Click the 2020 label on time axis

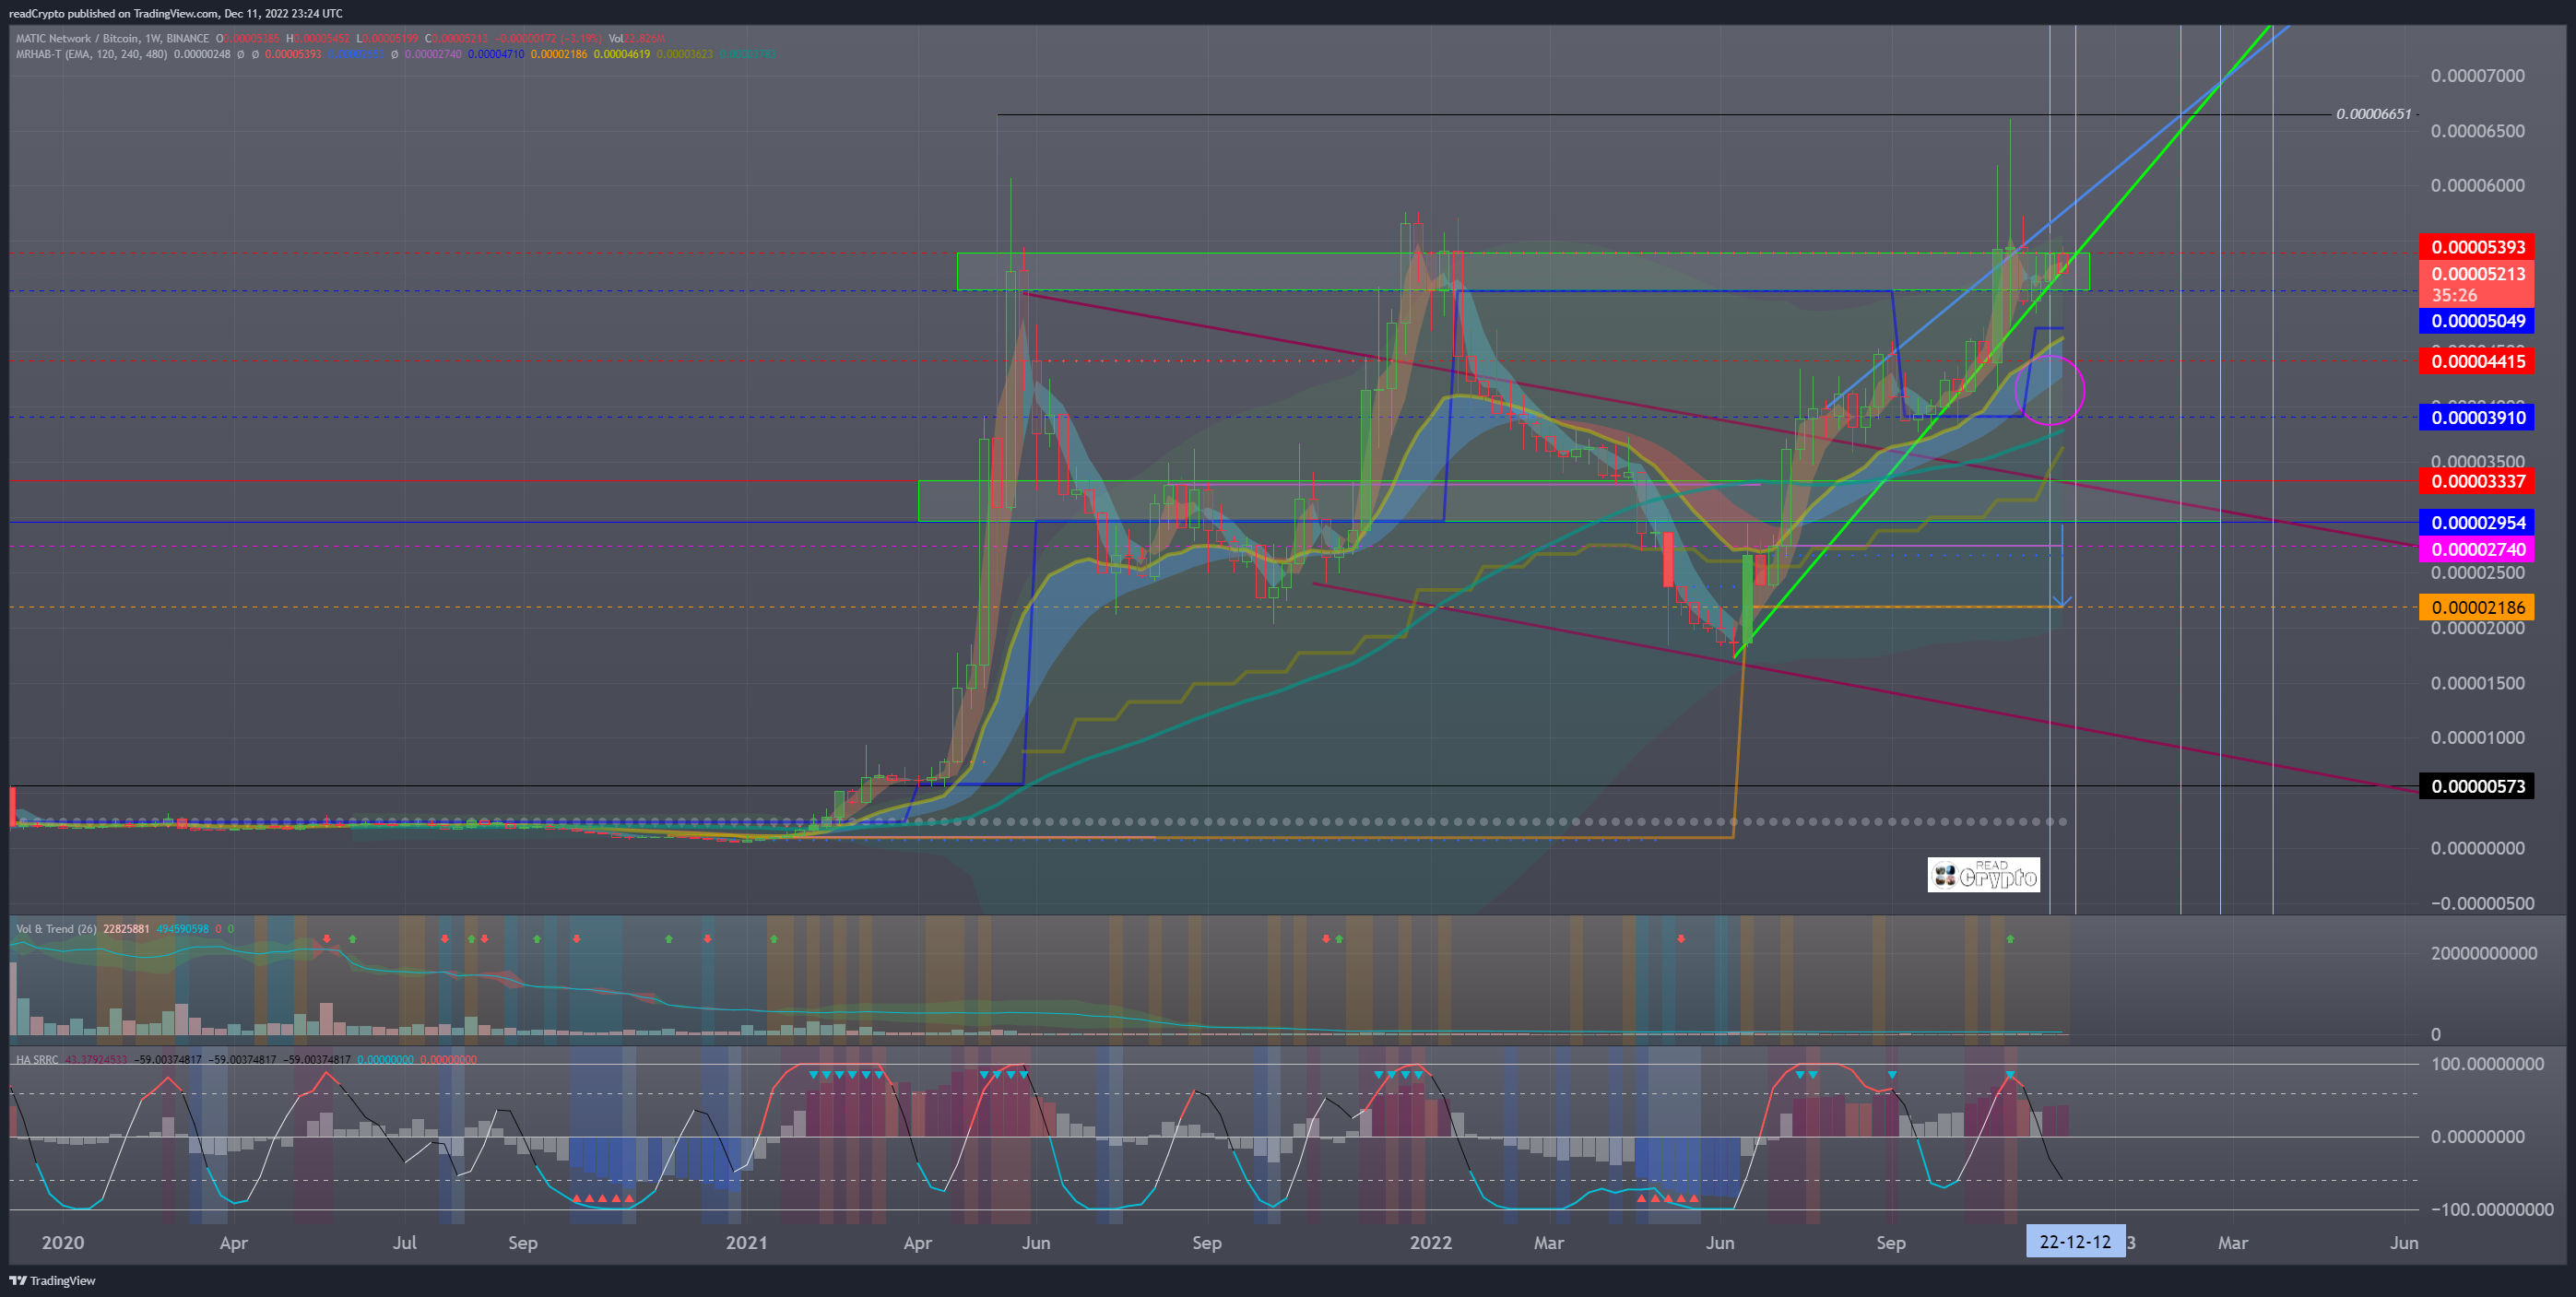coord(62,1242)
